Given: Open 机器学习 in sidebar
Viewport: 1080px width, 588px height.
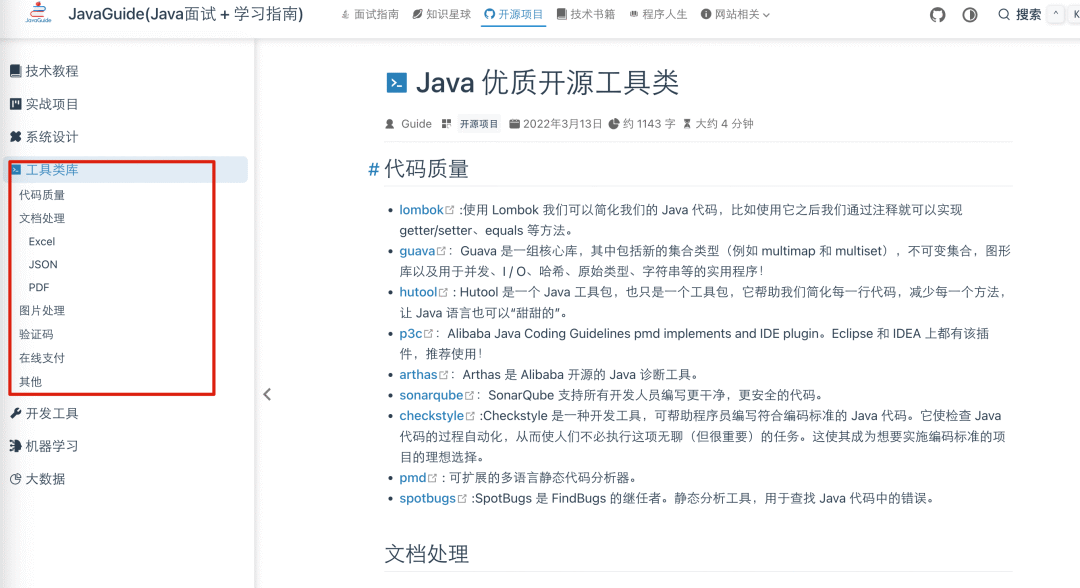Looking at the screenshot, I should click(x=44, y=446).
